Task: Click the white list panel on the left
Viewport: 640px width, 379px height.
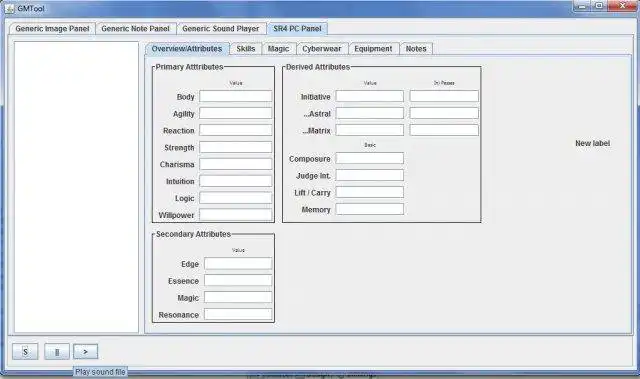Action: click(76, 187)
